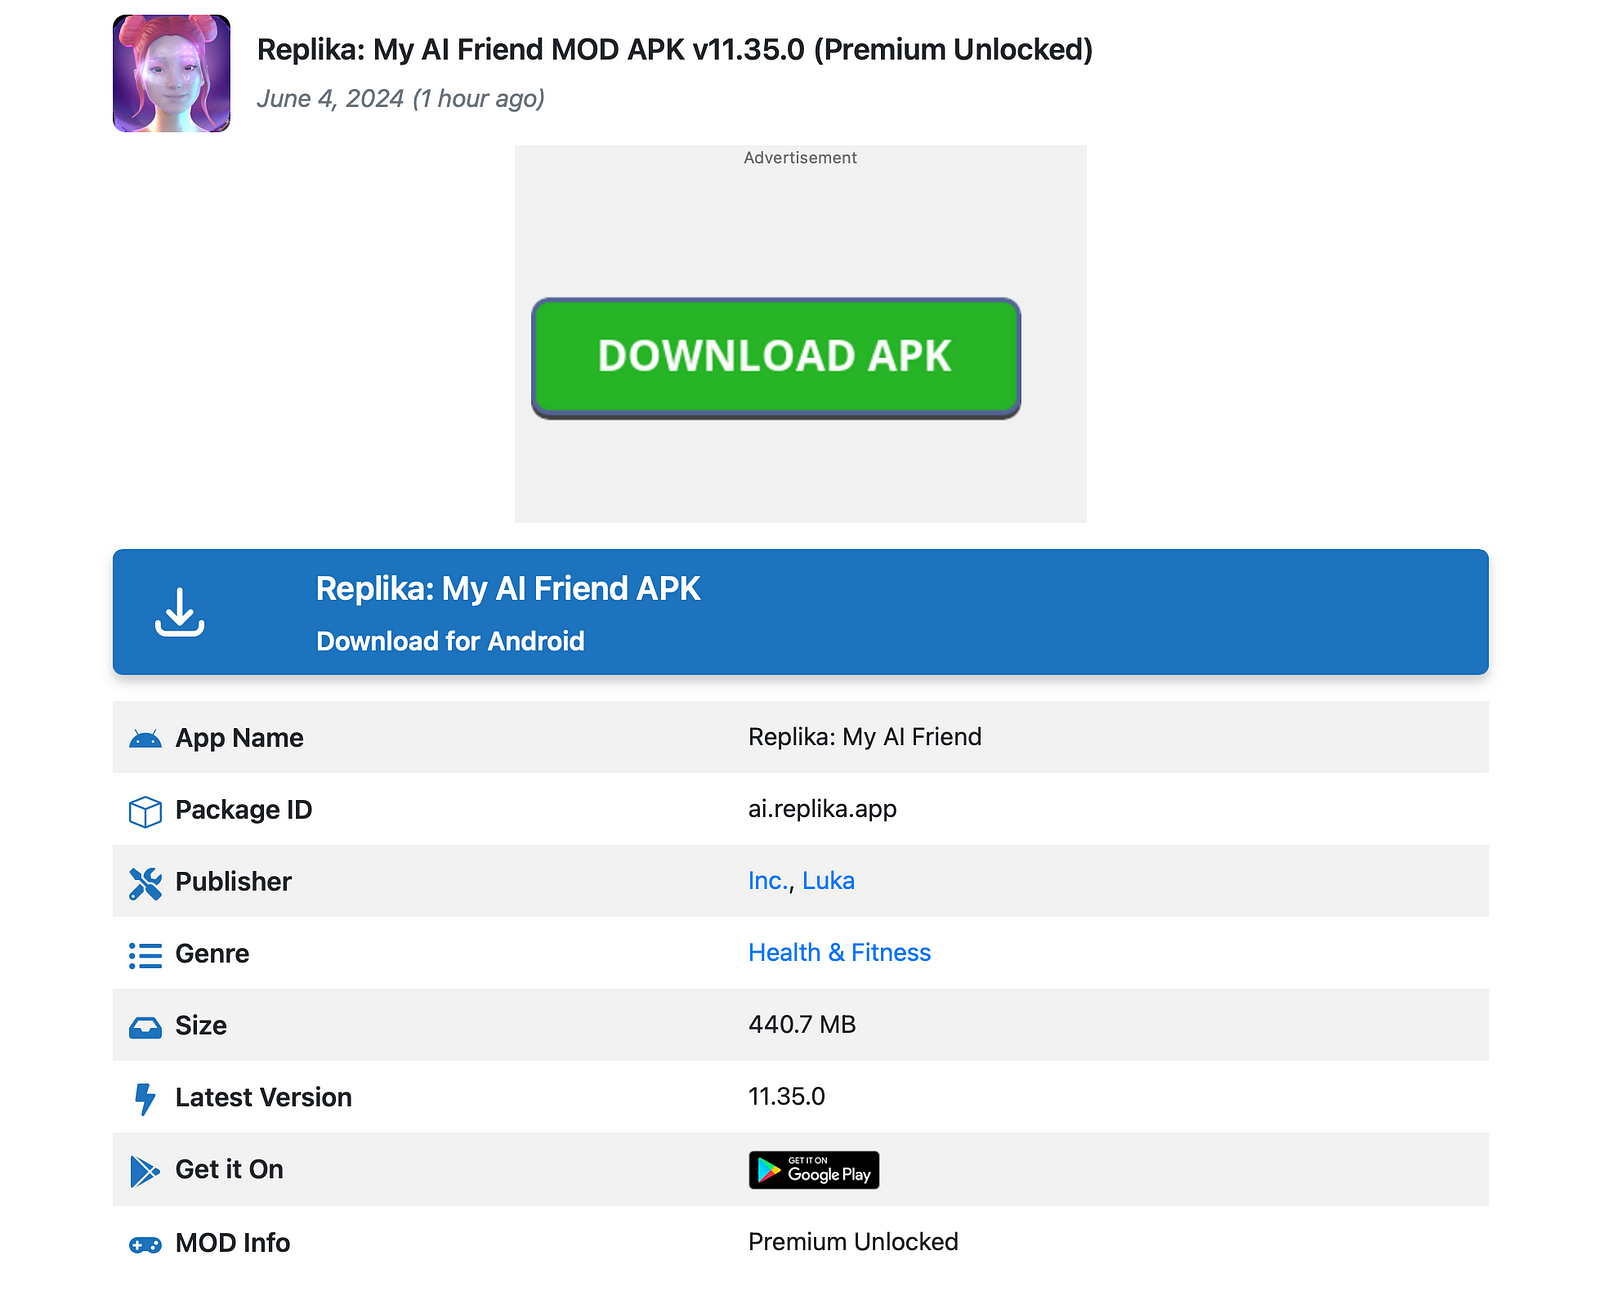Open the Inc. publisher link
1600x1291 pixels.
[768, 881]
